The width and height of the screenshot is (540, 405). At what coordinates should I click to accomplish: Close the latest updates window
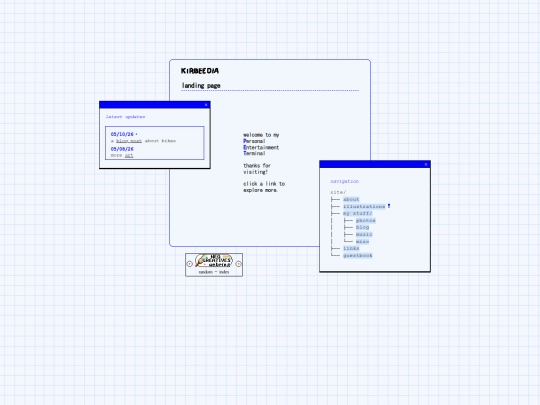[x=206, y=105]
